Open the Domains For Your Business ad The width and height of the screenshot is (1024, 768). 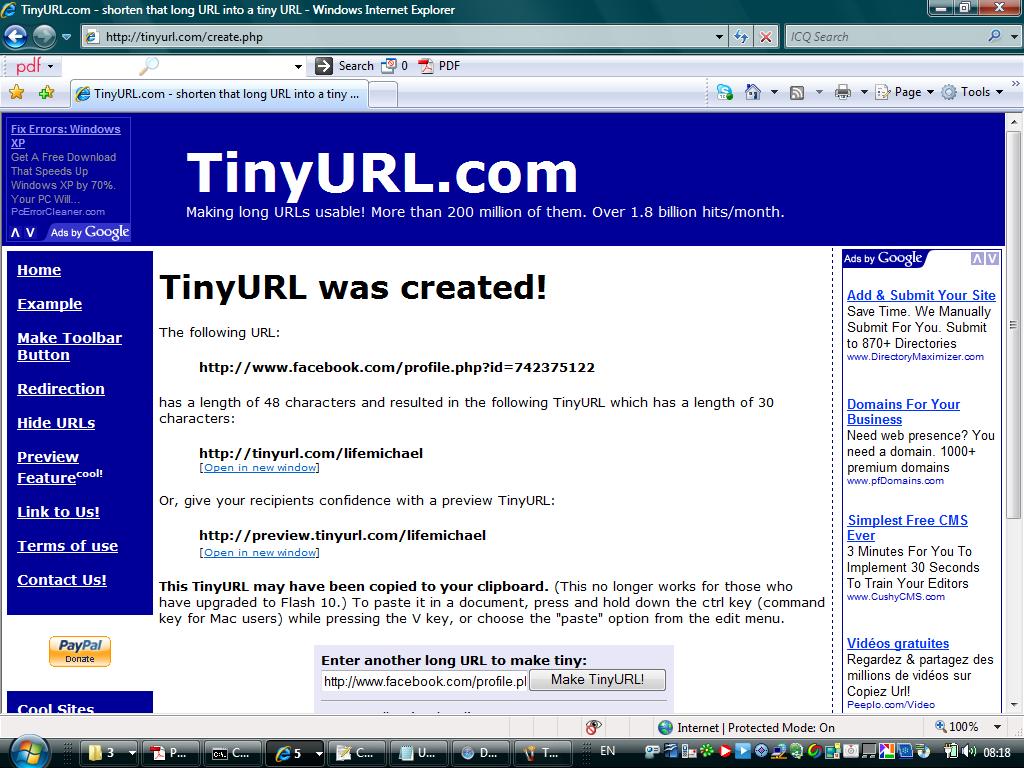pos(903,411)
